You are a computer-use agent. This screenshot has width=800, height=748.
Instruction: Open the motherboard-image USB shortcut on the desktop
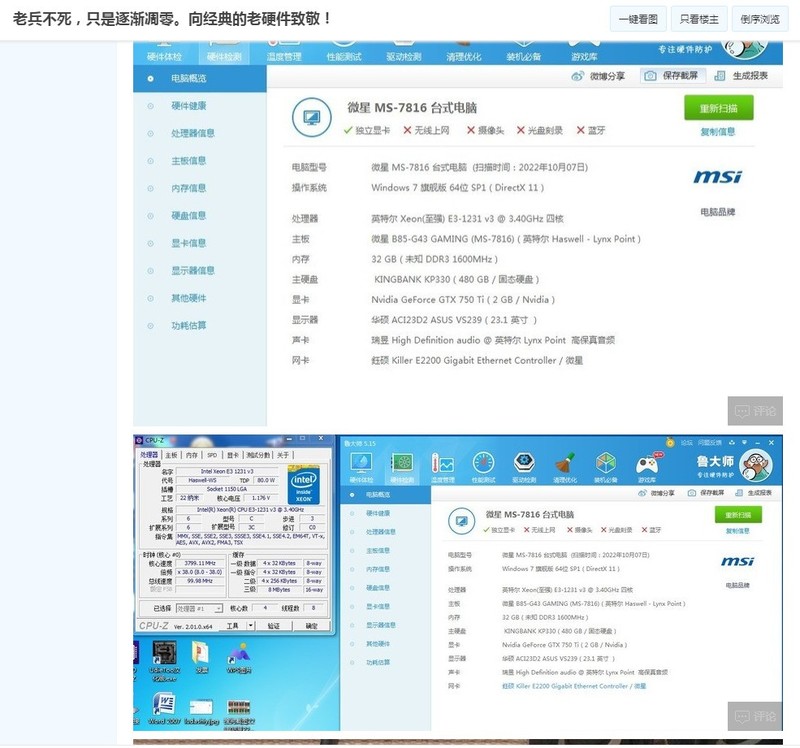164,661
